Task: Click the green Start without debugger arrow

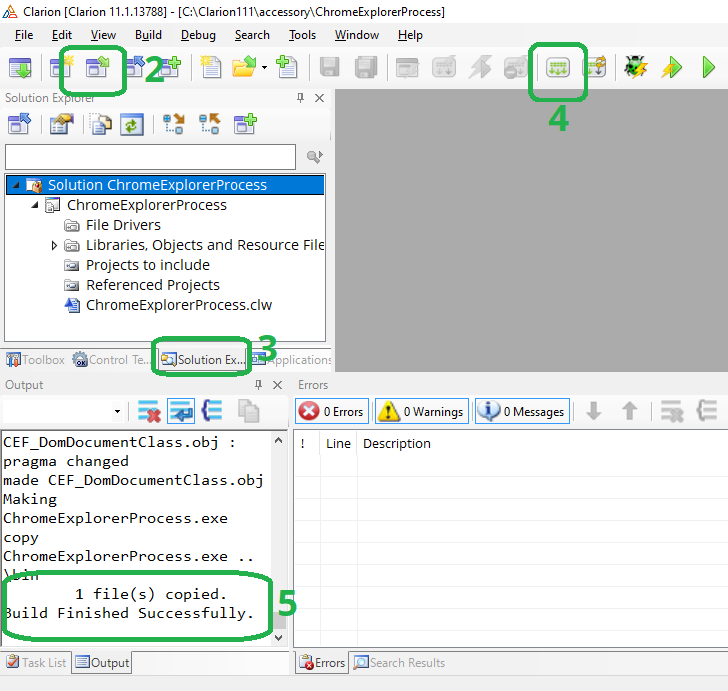Action: coord(709,68)
